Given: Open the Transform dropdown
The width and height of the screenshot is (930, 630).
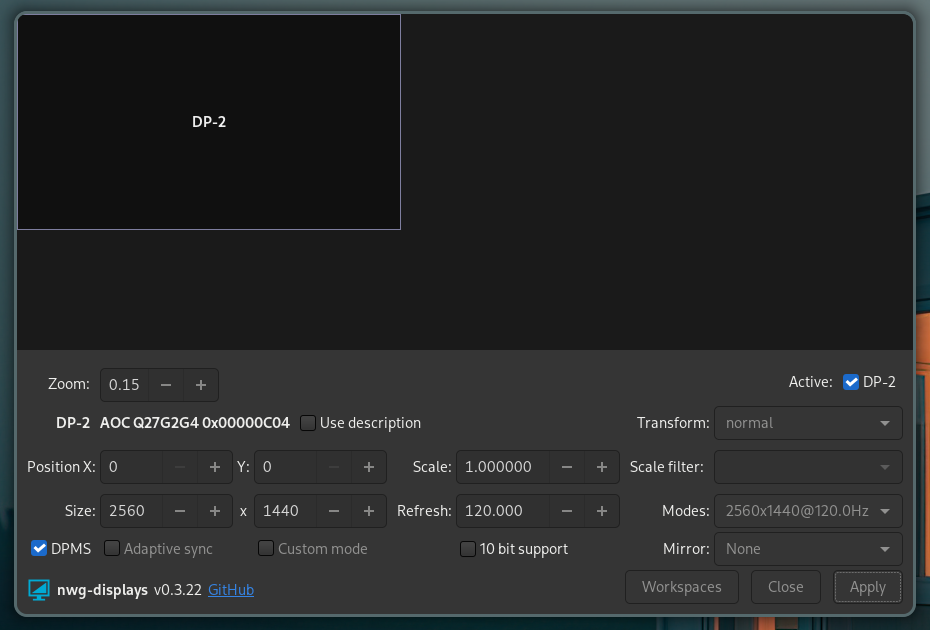Looking at the screenshot, I should tap(808, 423).
